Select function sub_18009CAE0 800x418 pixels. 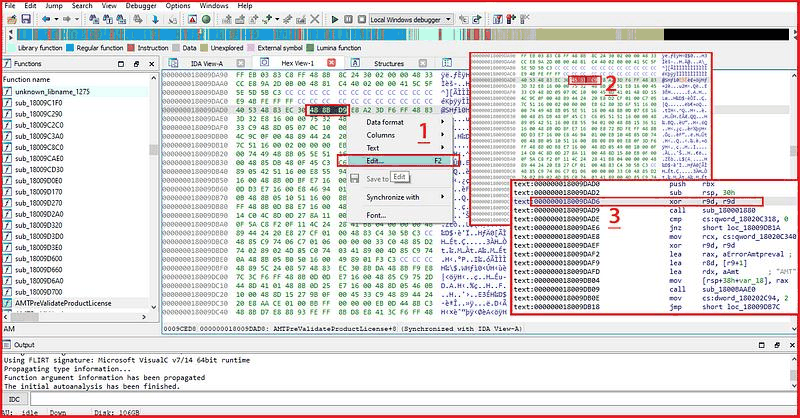pos(39,158)
